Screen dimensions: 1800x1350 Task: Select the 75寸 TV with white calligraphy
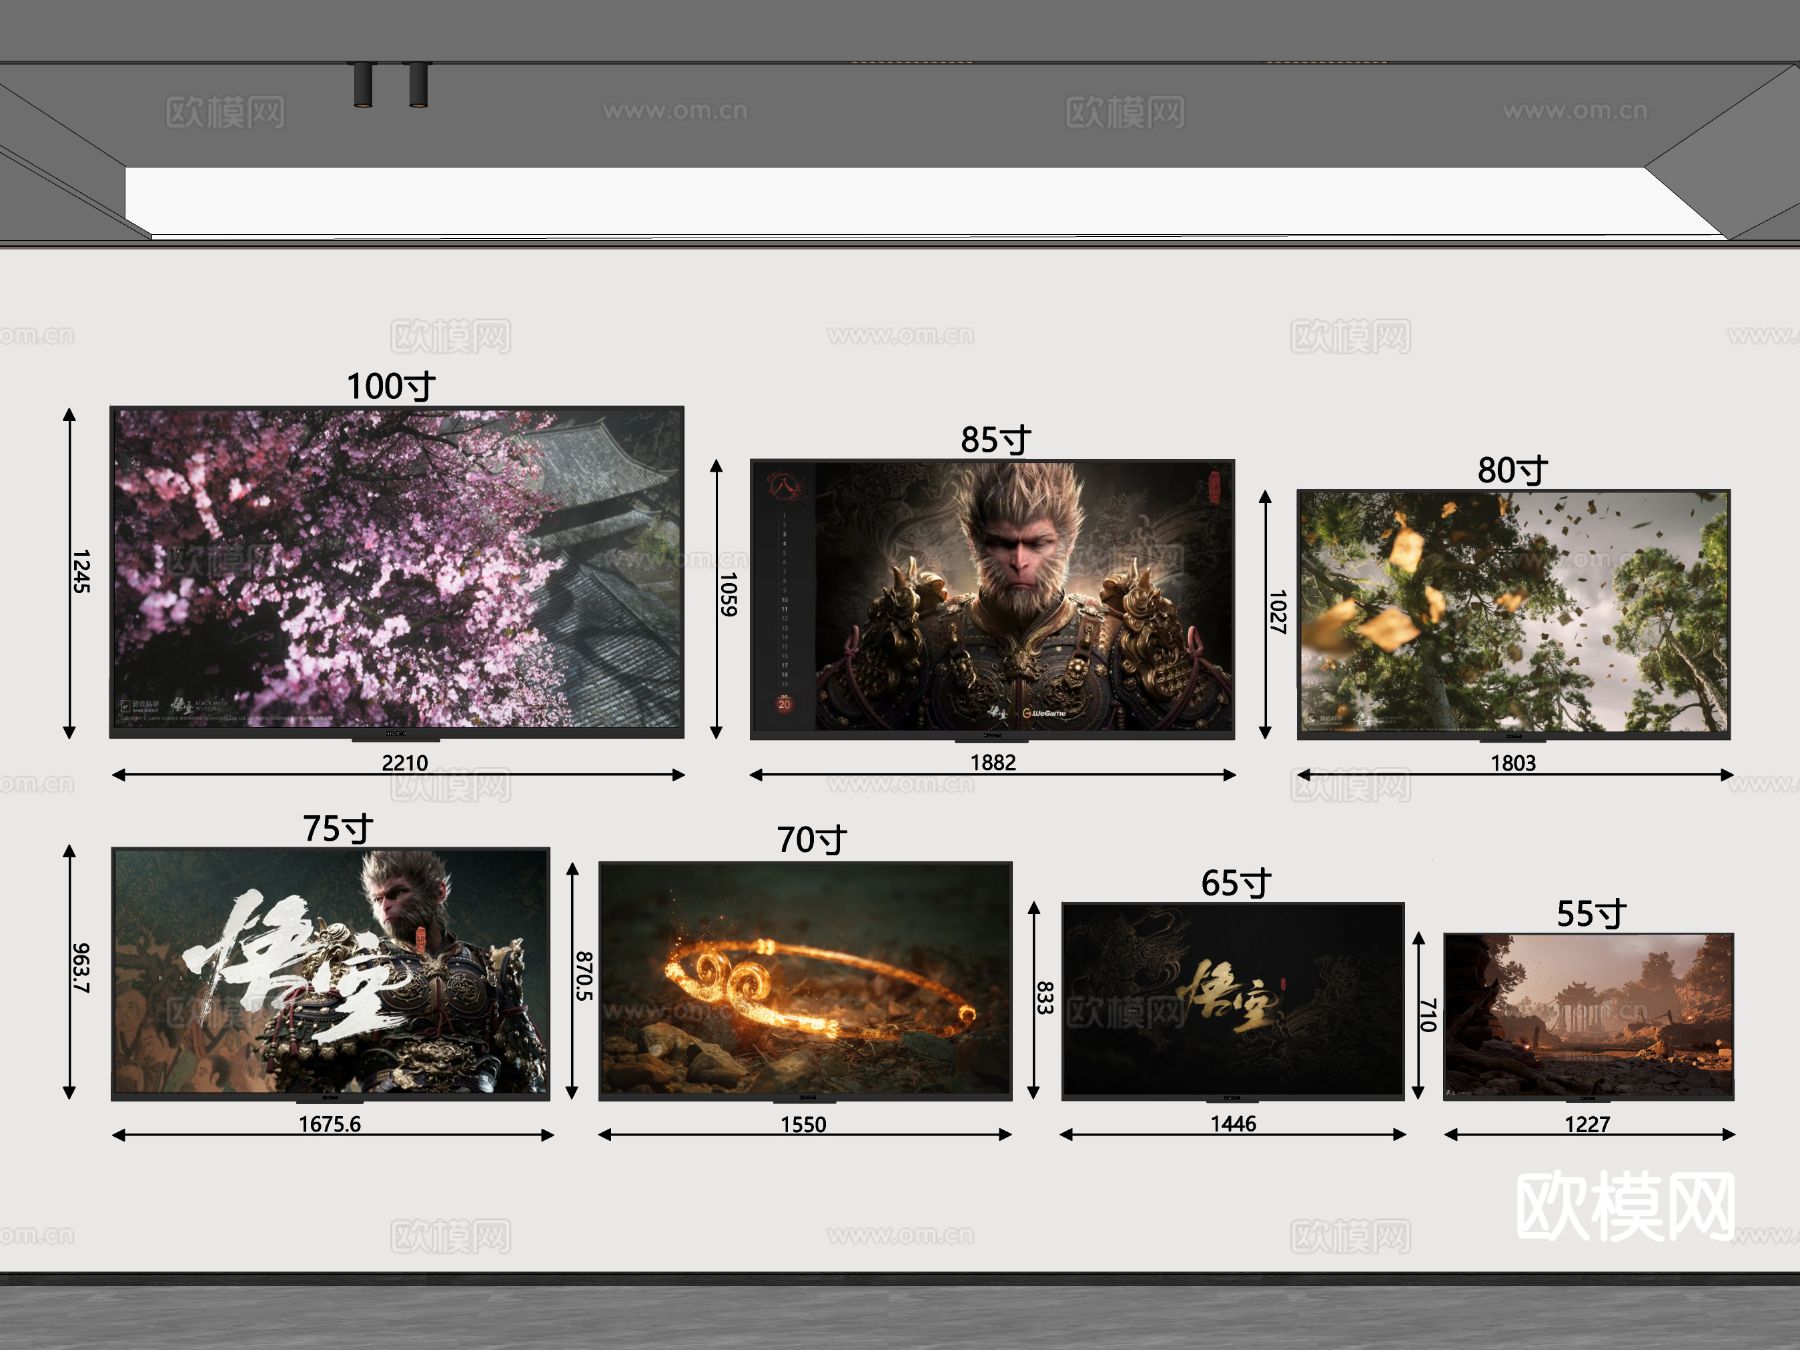tap(331, 974)
